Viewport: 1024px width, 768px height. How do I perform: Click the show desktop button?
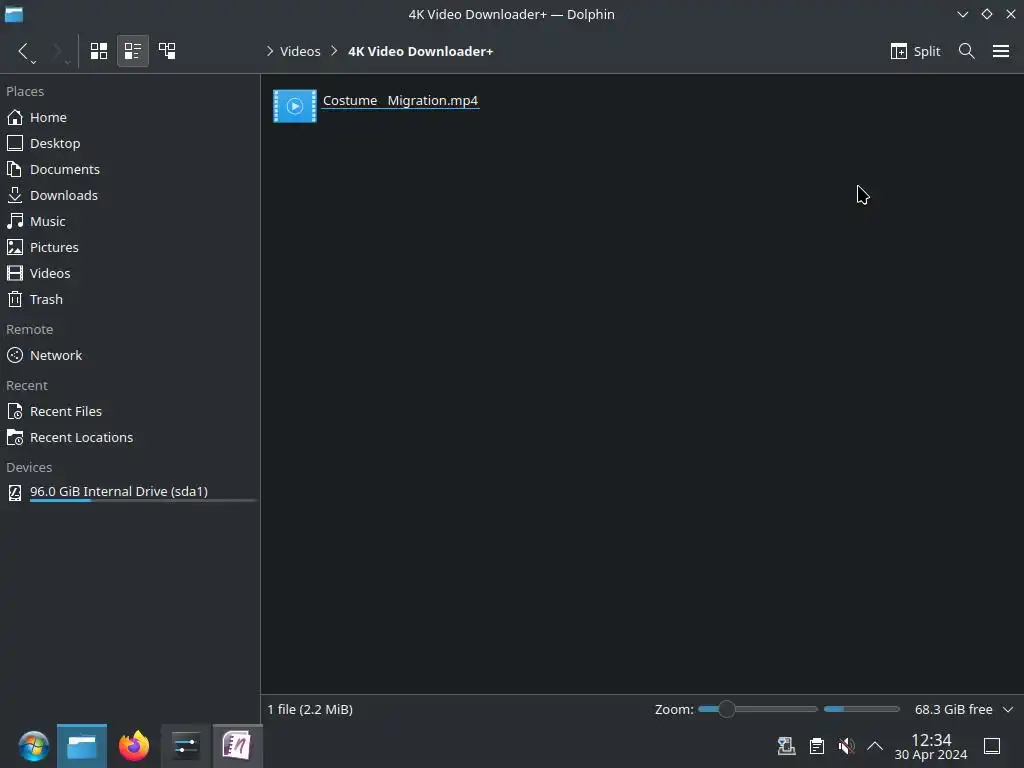992,746
